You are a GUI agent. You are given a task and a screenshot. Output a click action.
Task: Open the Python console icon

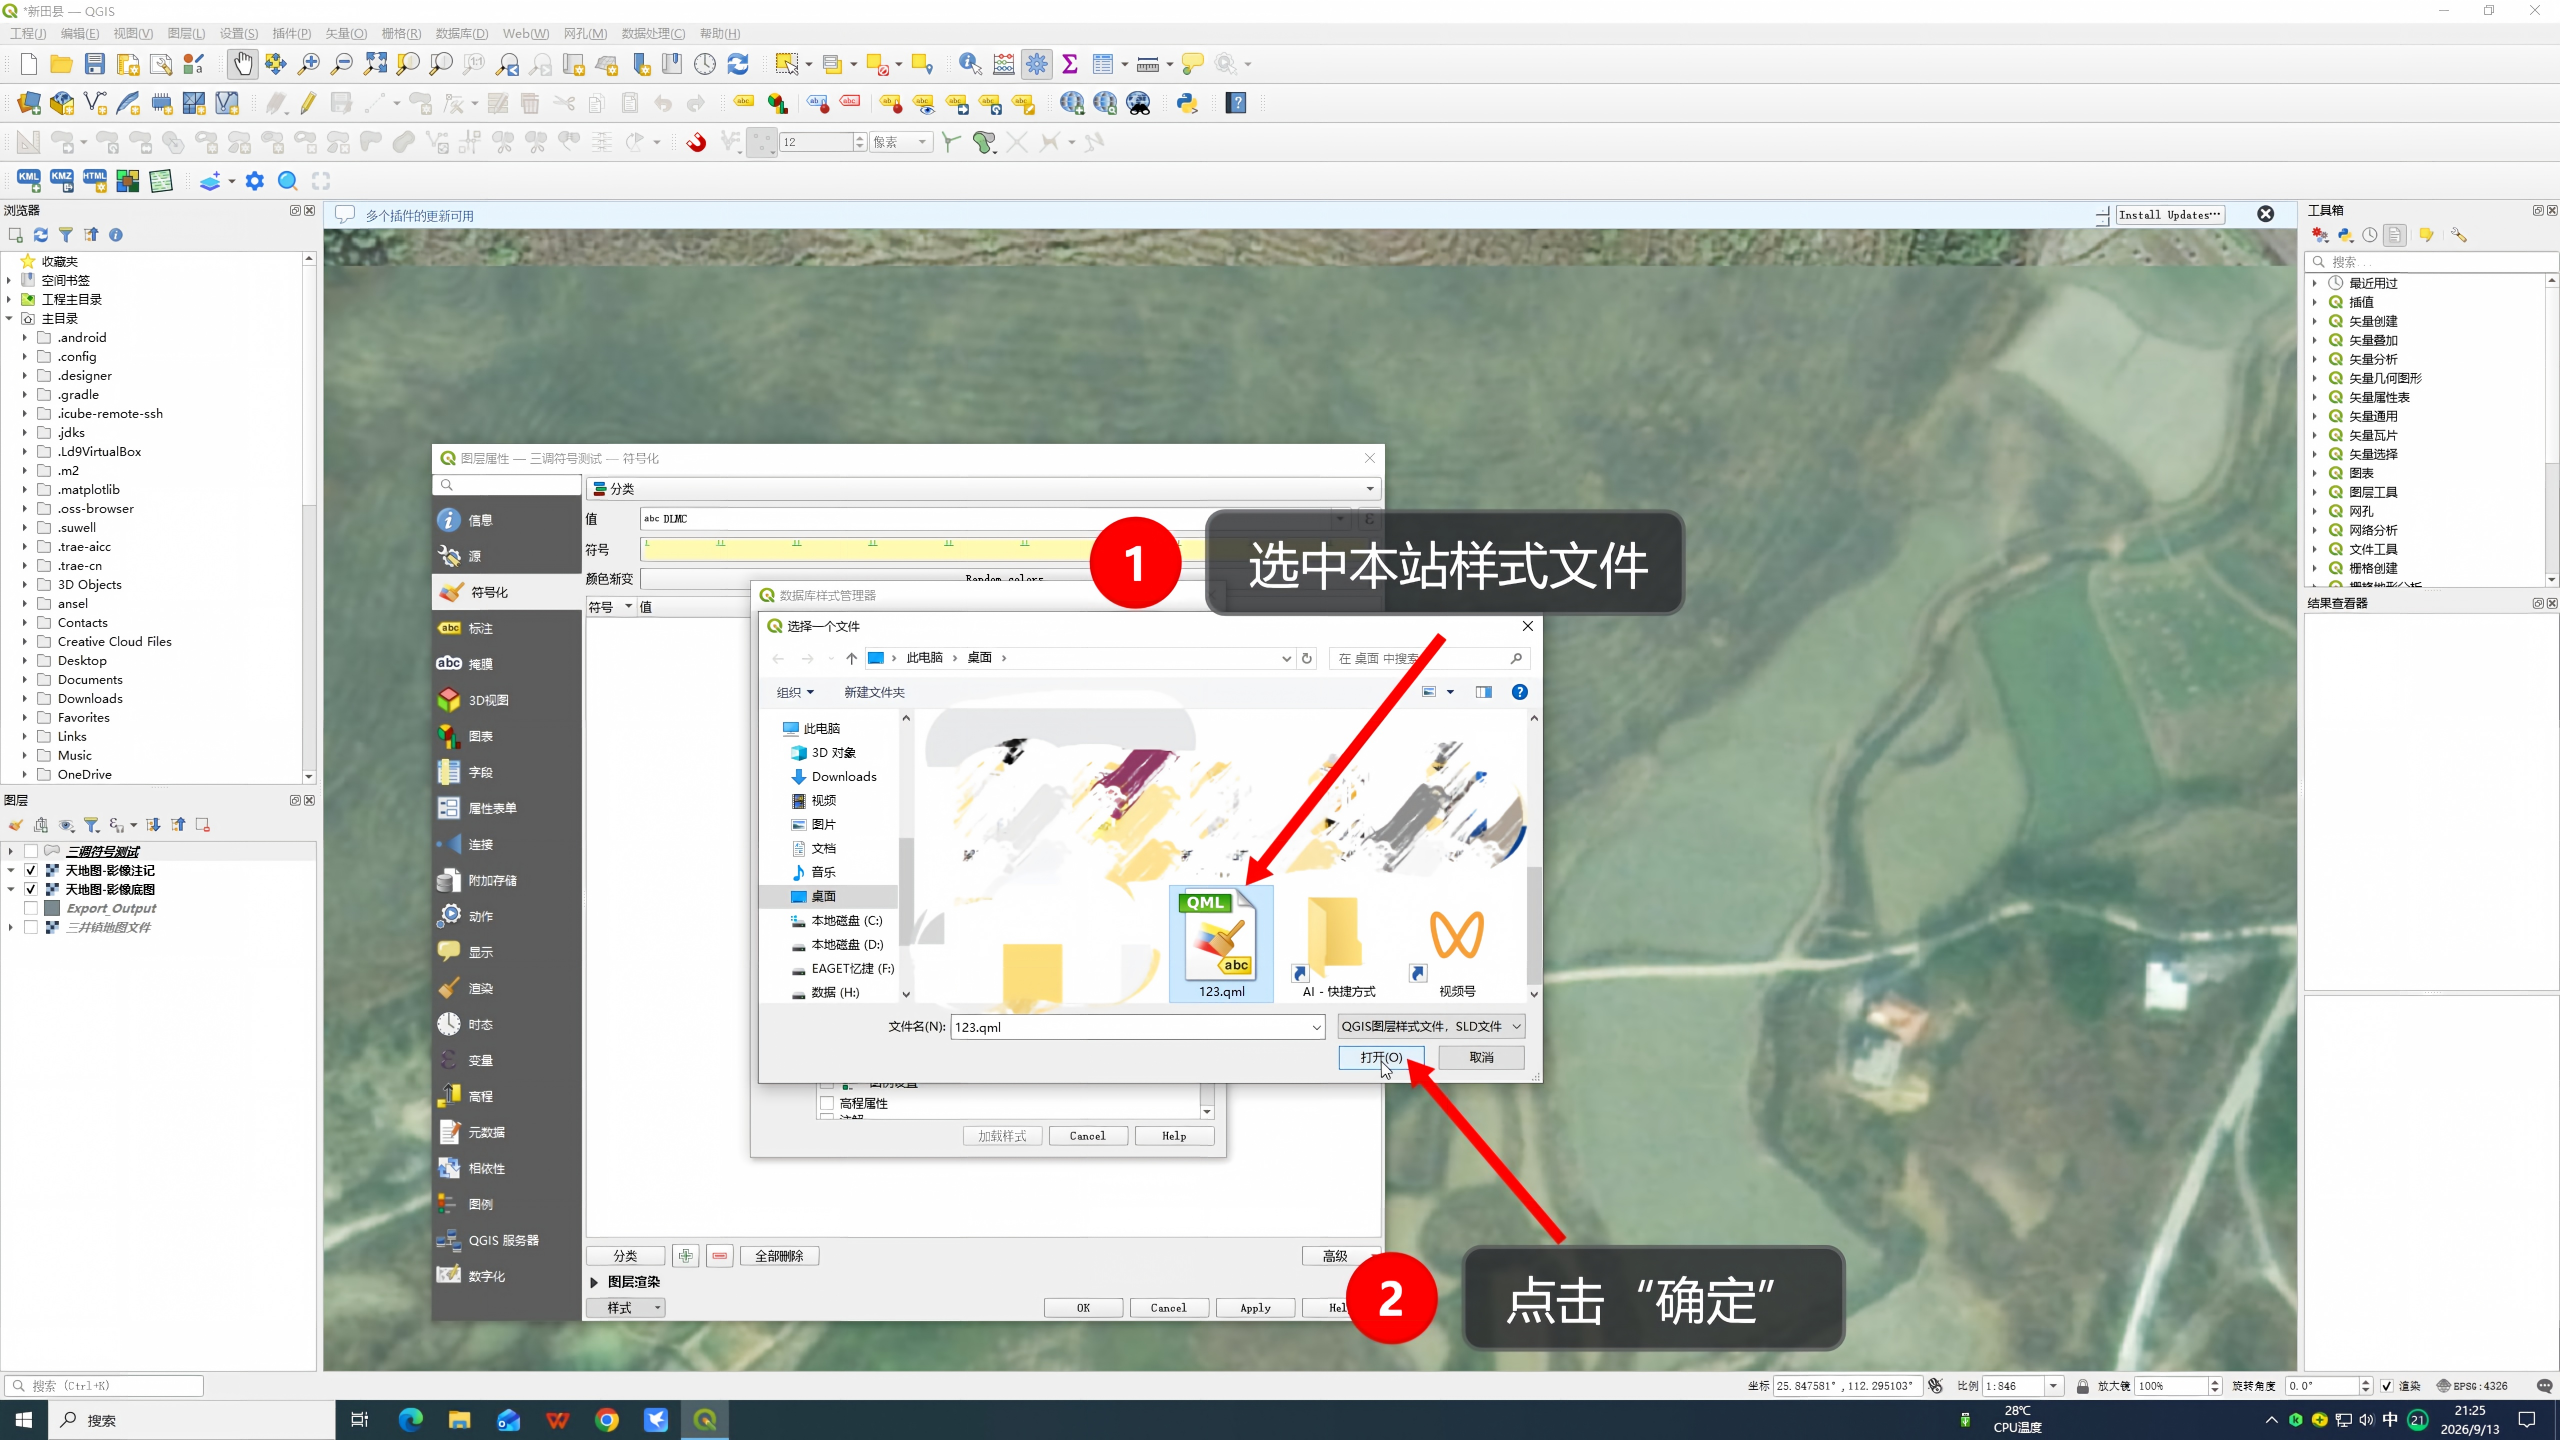click(1187, 103)
